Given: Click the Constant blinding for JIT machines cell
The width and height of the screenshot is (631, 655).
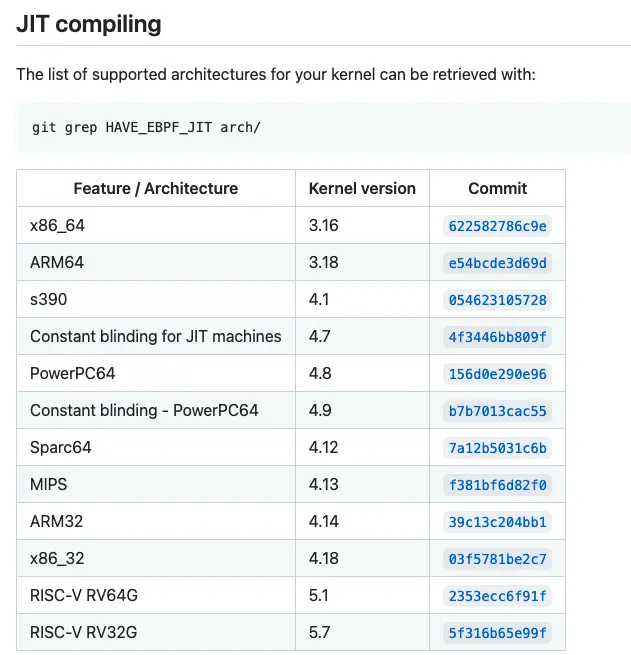Looking at the screenshot, I should pyautogui.click(x=156, y=337).
